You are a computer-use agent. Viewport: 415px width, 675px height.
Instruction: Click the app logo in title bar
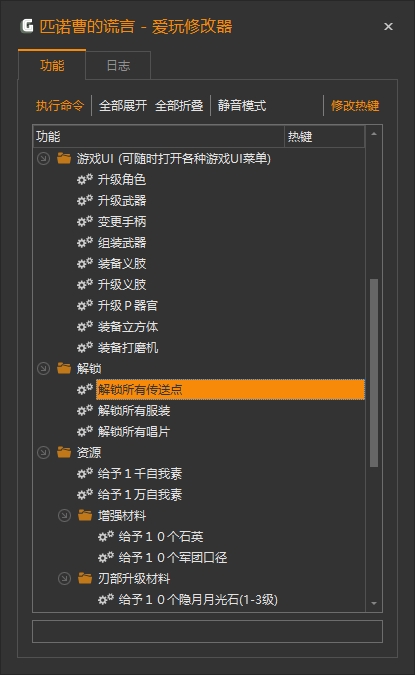[27, 26]
